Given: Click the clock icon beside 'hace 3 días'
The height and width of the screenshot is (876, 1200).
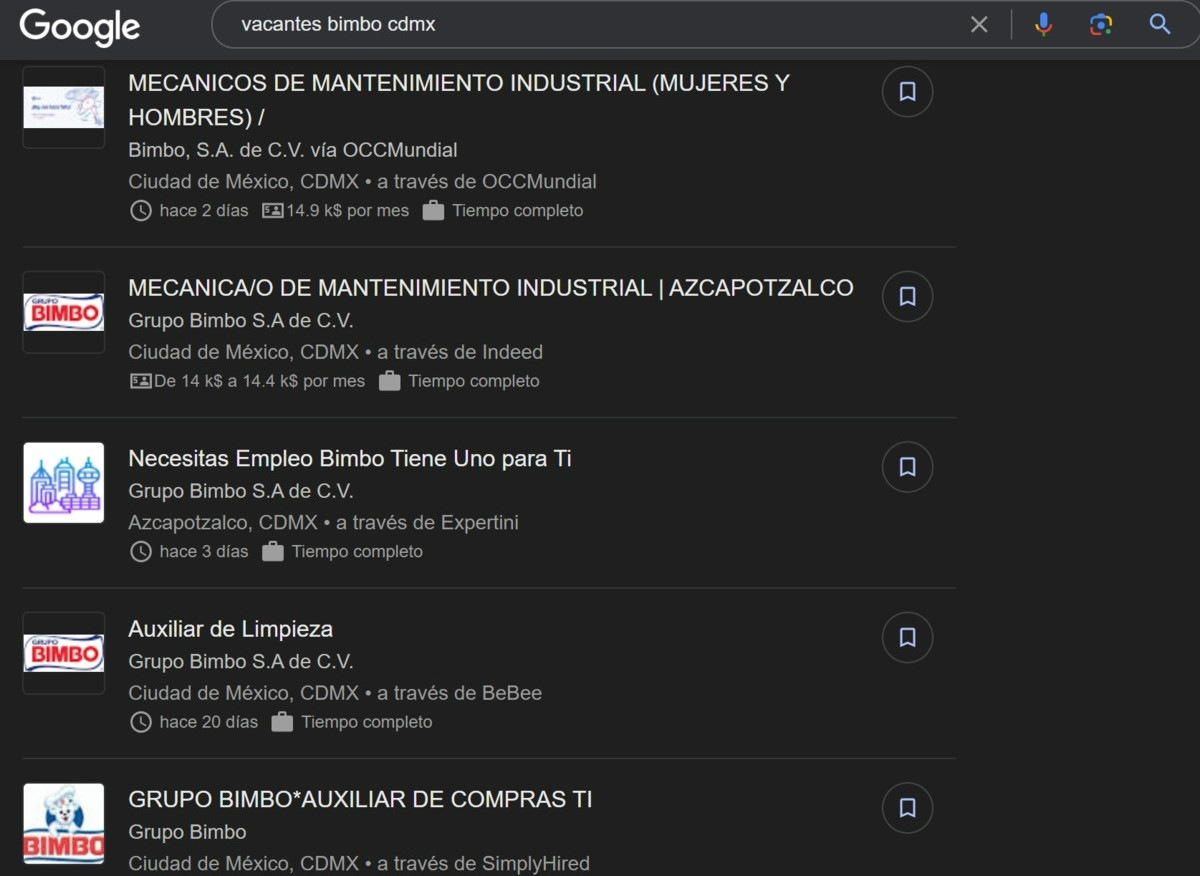Looking at the screenshot, I should click(x=141, y=551).
